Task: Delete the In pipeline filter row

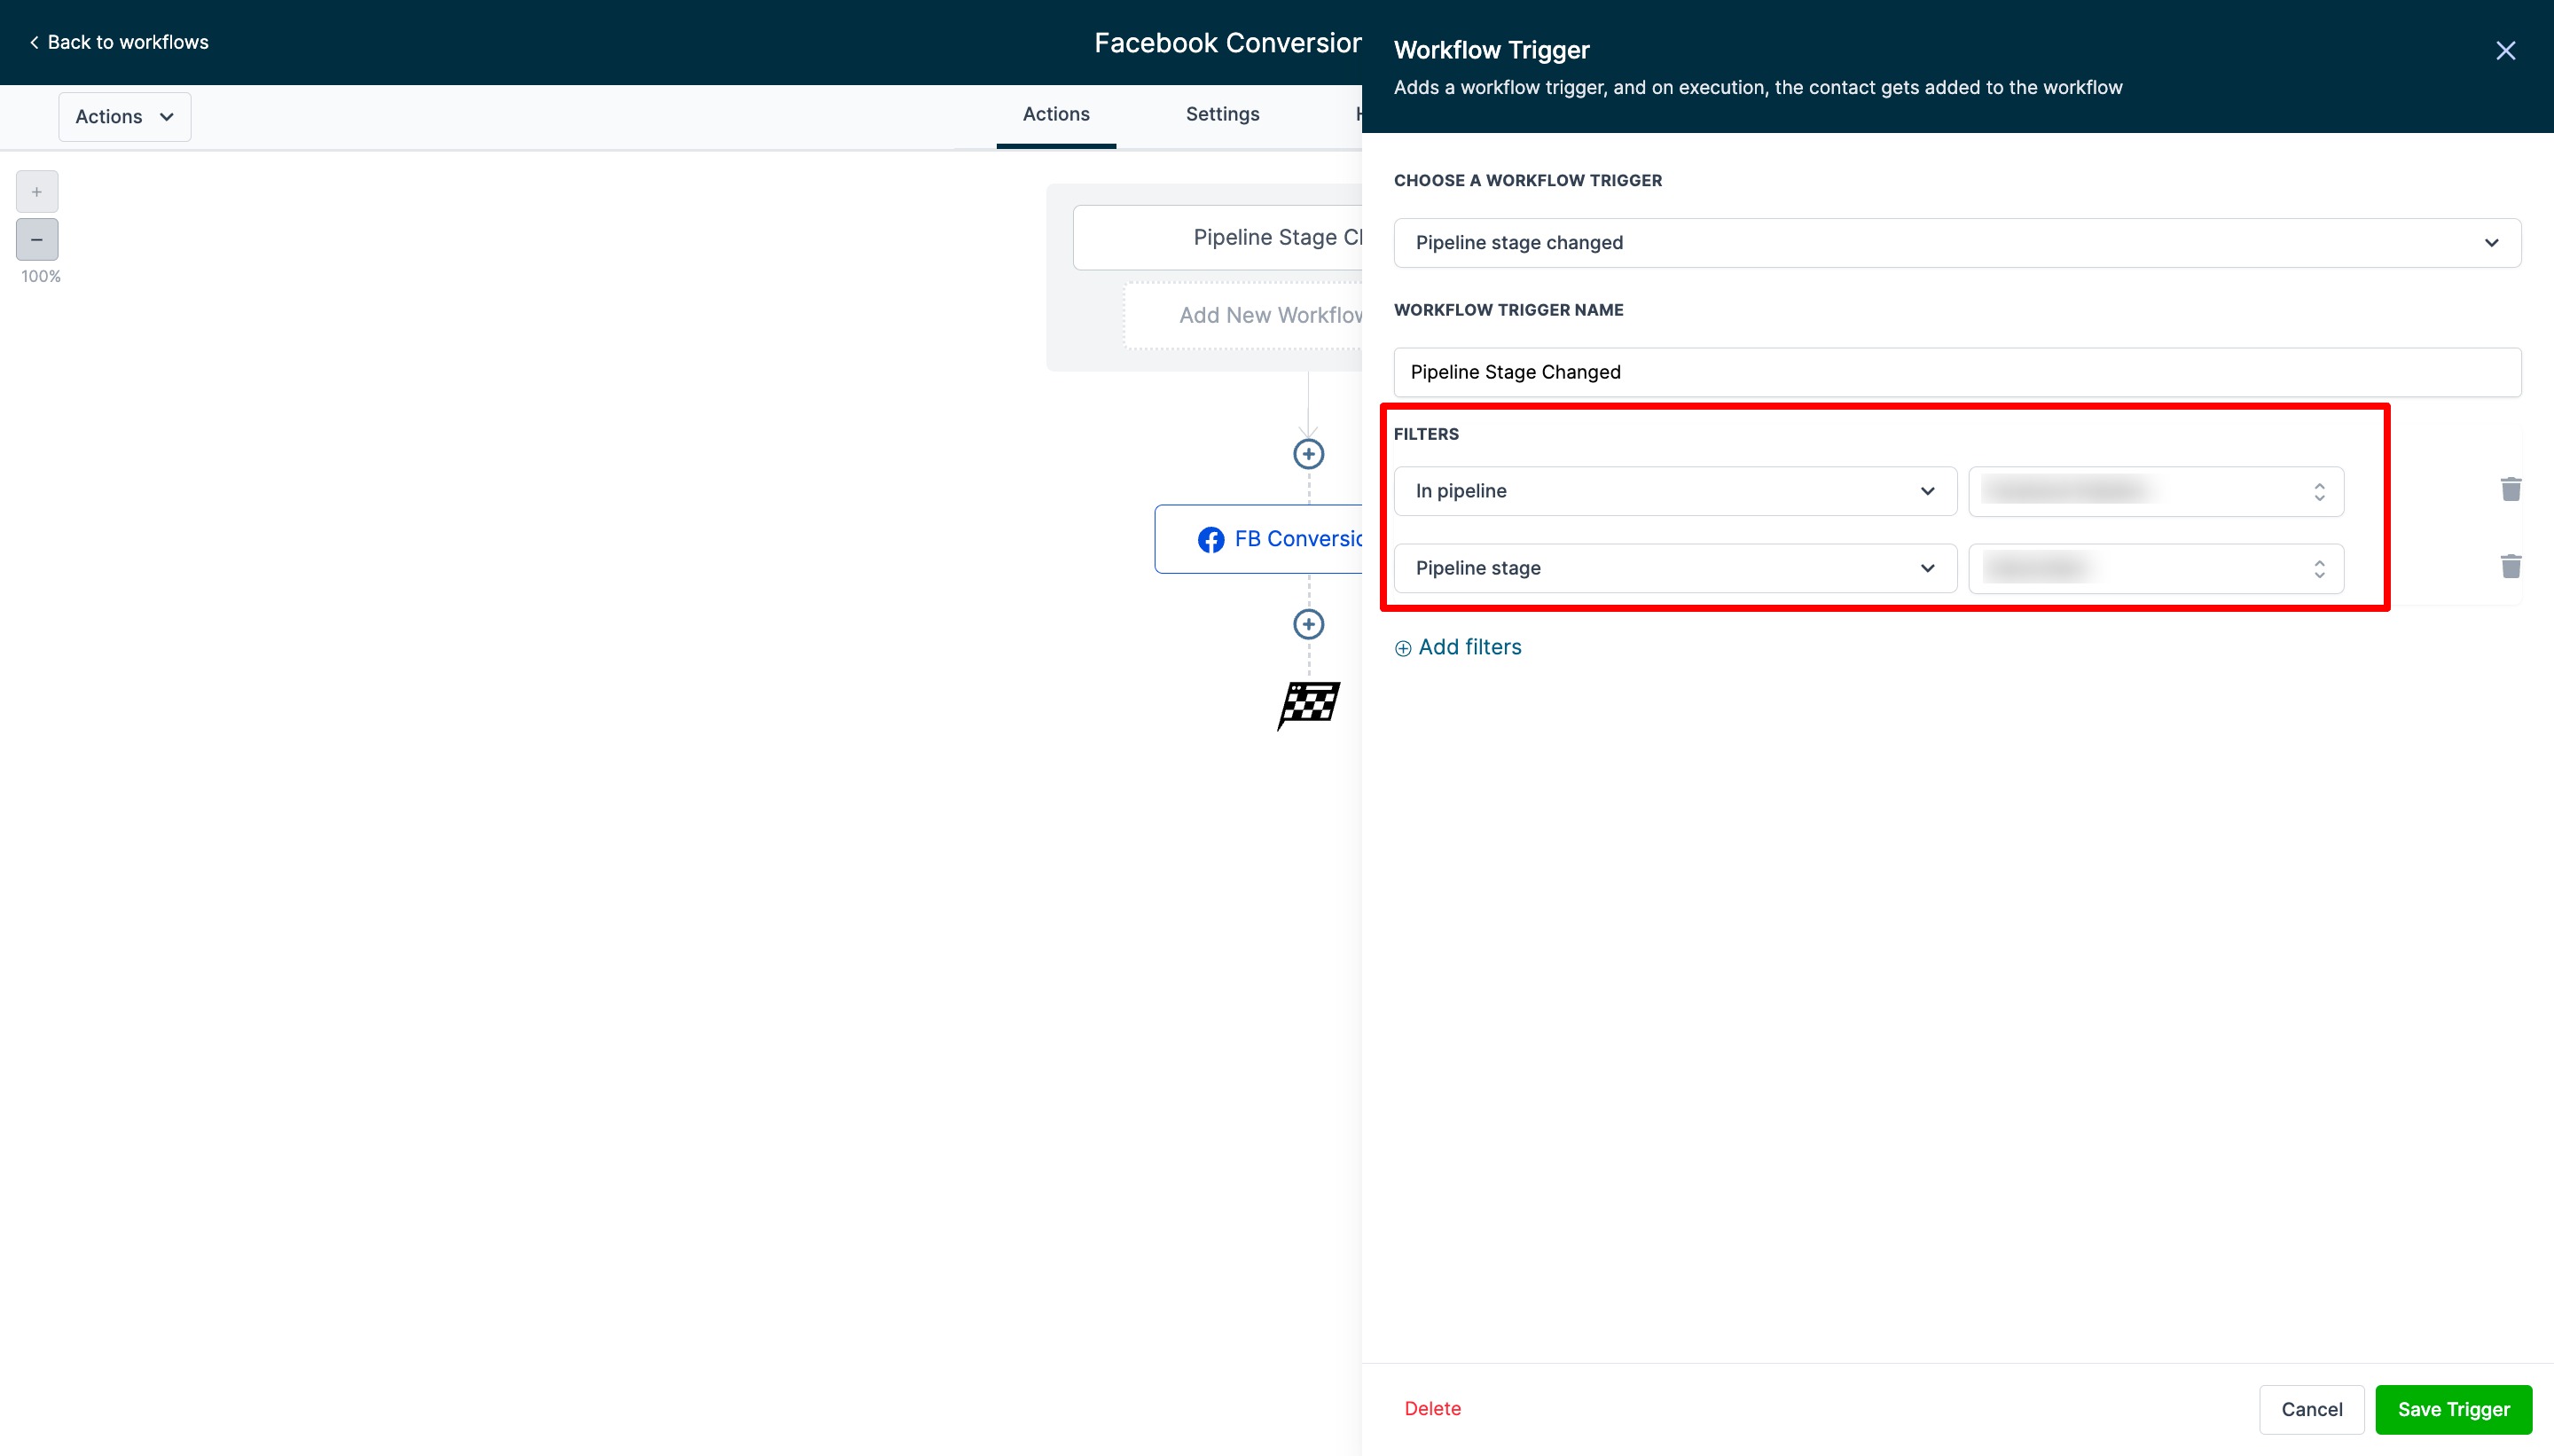Action: click(2510, 489)
